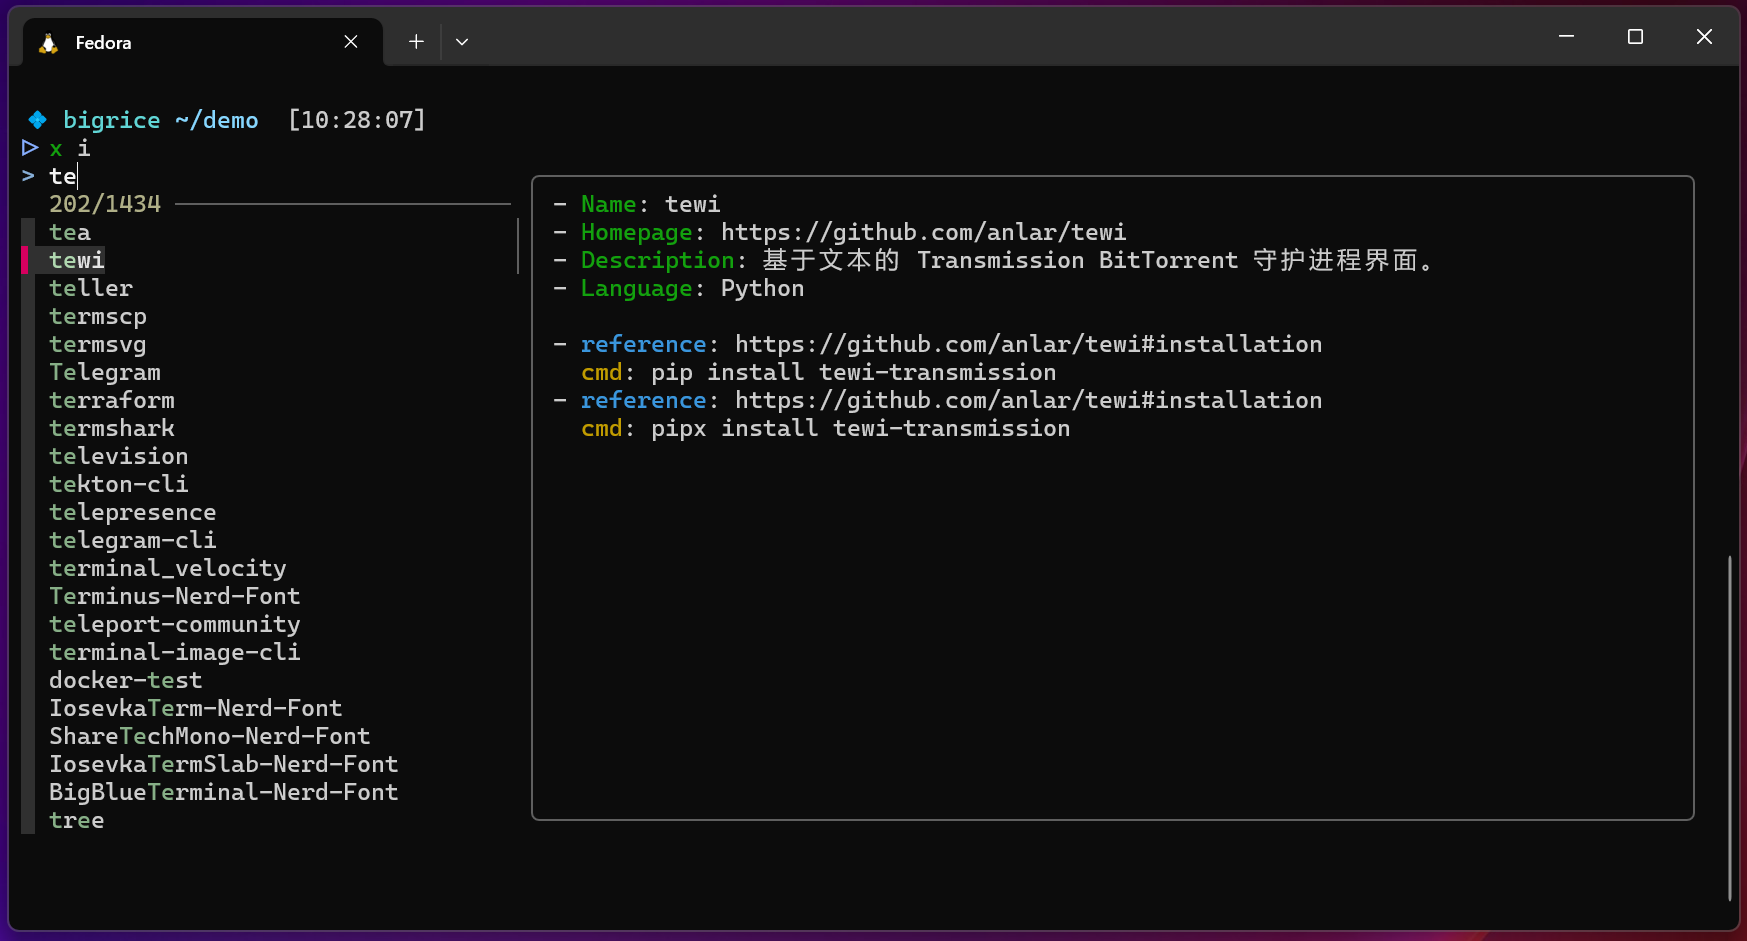Select the 'tea' entry
The height and width of the screenshot is (941, 1747).
[x=70, y=232]
